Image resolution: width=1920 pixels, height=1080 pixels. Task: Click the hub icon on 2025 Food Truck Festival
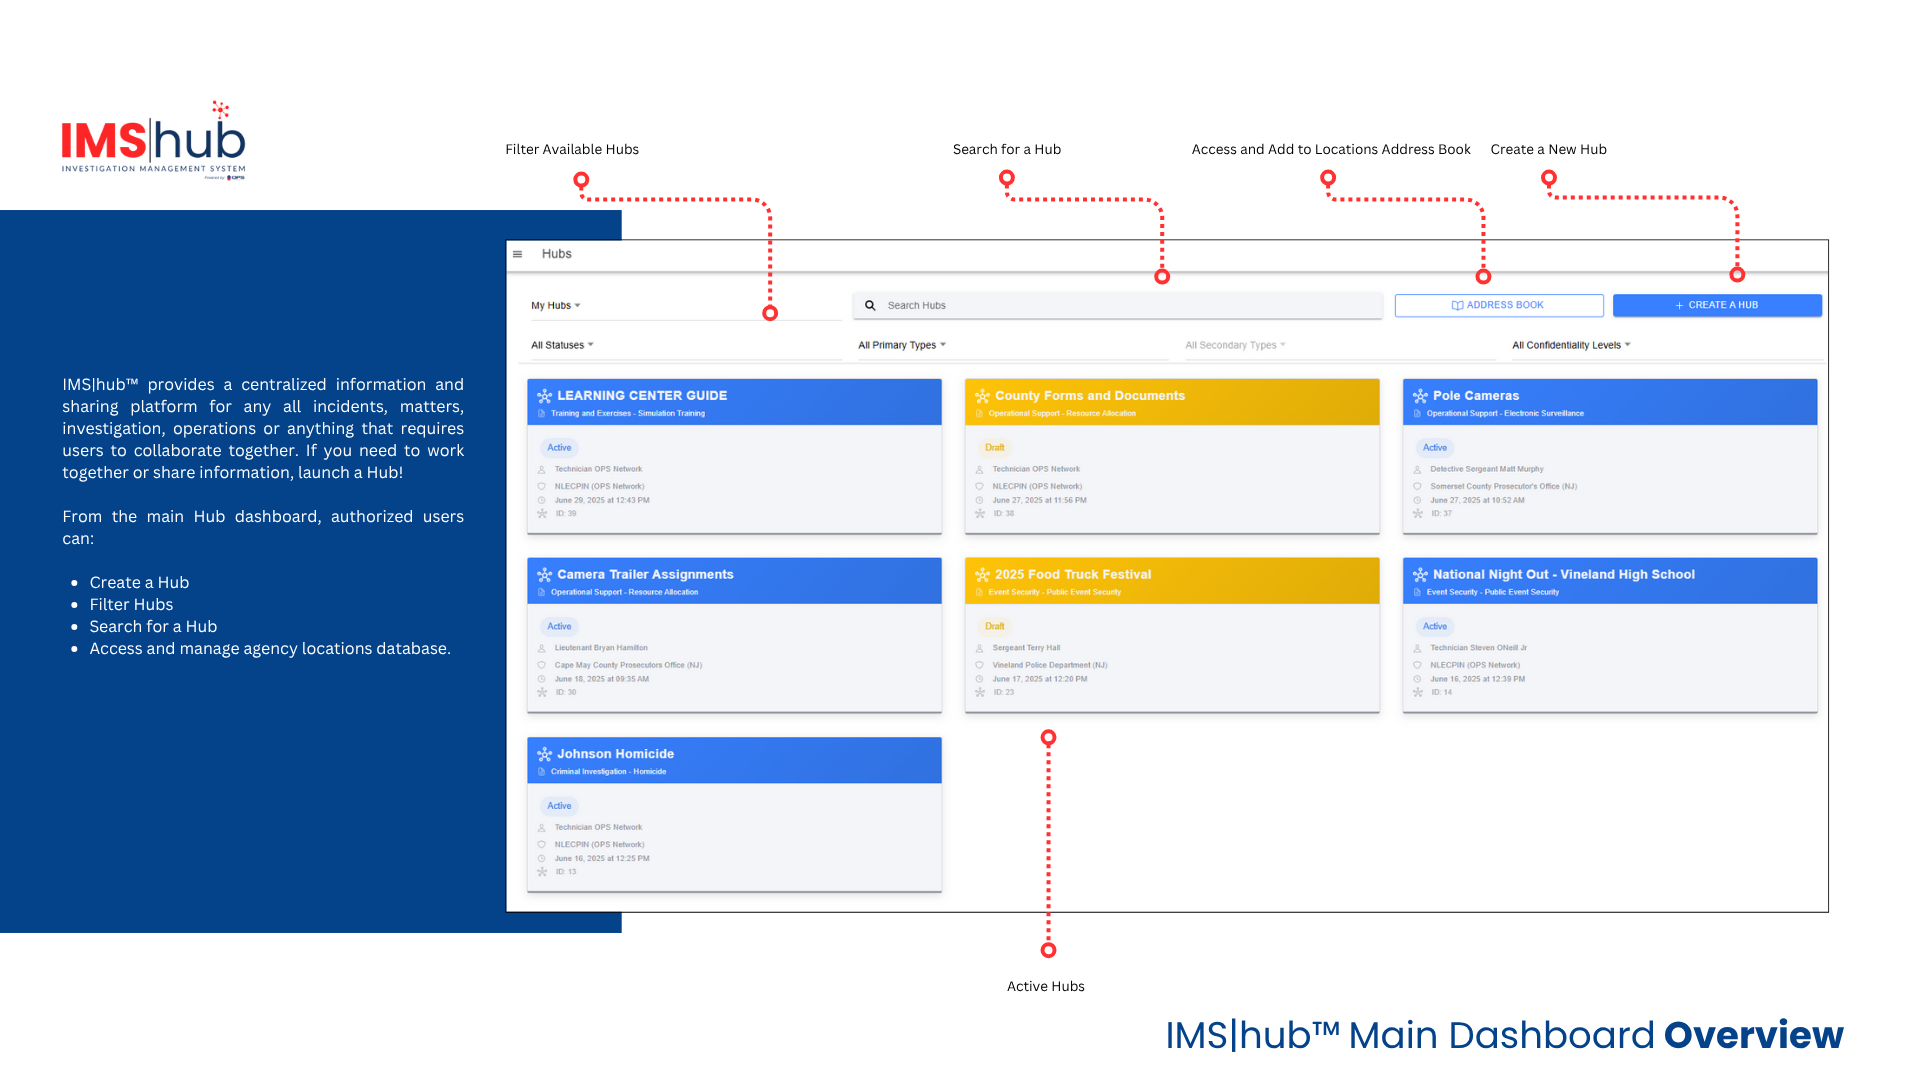[x=982, y=575]
